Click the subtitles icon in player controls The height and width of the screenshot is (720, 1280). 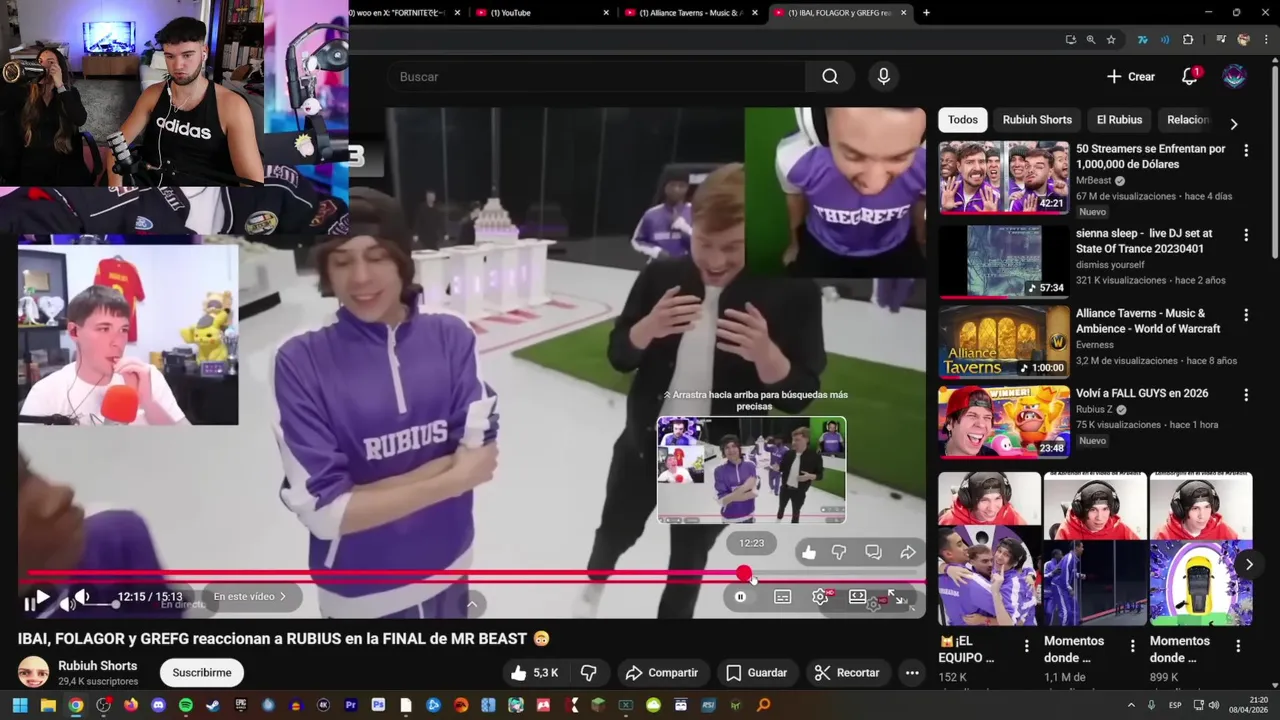(783, 597)
